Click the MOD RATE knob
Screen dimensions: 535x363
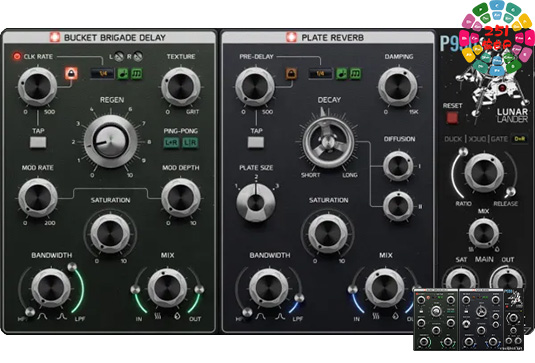38,198
